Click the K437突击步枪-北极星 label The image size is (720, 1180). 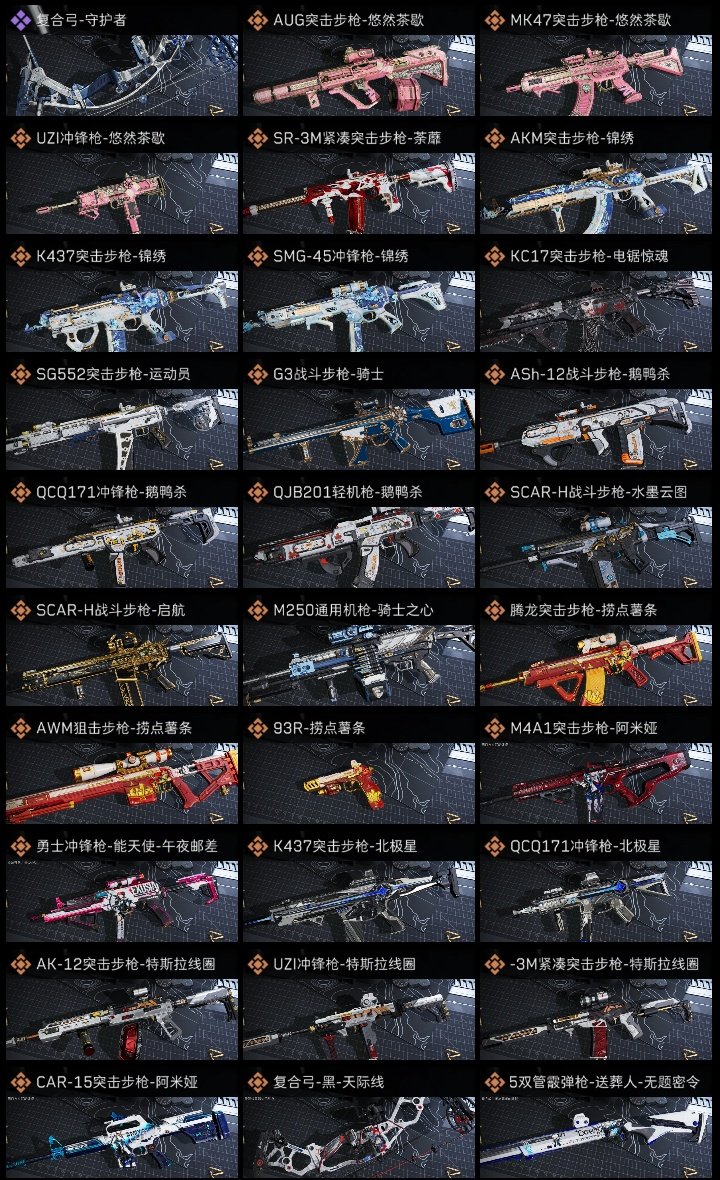pos(345,846)
